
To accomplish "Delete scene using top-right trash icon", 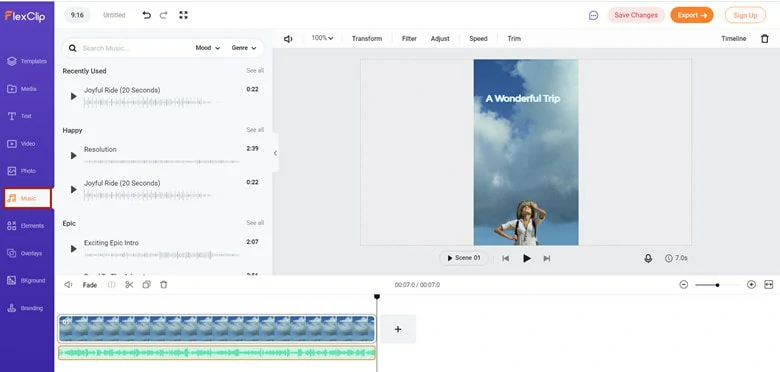I will (x=765, y=38).
